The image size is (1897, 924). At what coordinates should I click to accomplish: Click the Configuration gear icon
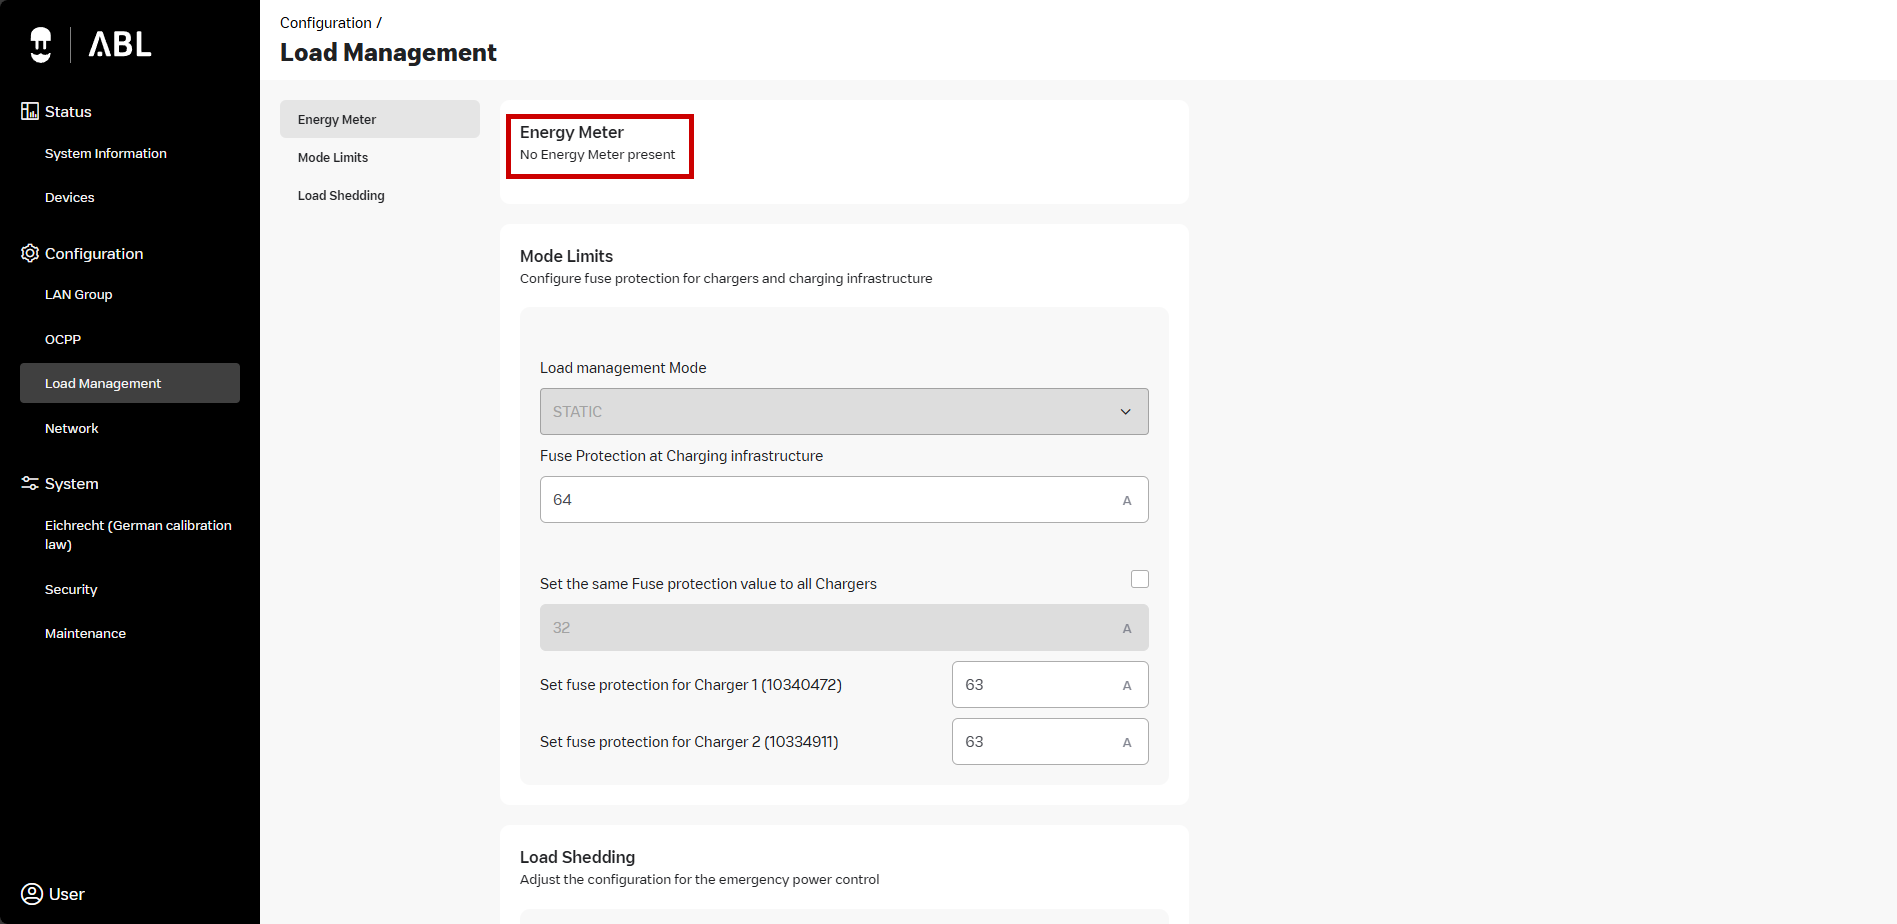(30, 253)
